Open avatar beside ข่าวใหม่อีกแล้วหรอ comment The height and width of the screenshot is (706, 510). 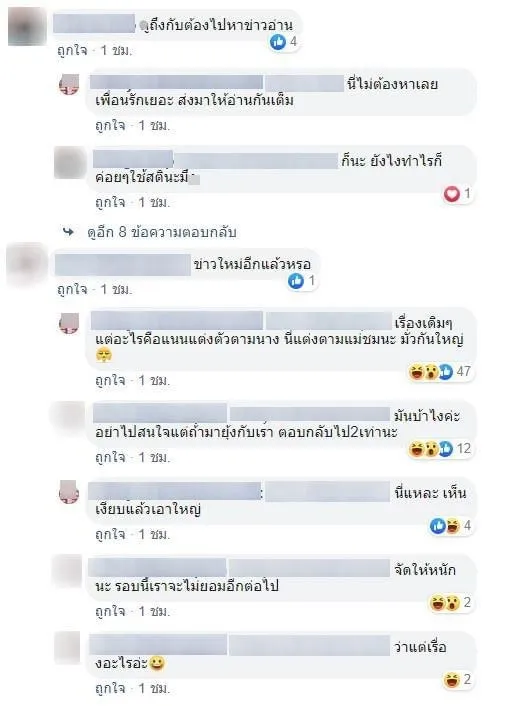tap(27, 265)
